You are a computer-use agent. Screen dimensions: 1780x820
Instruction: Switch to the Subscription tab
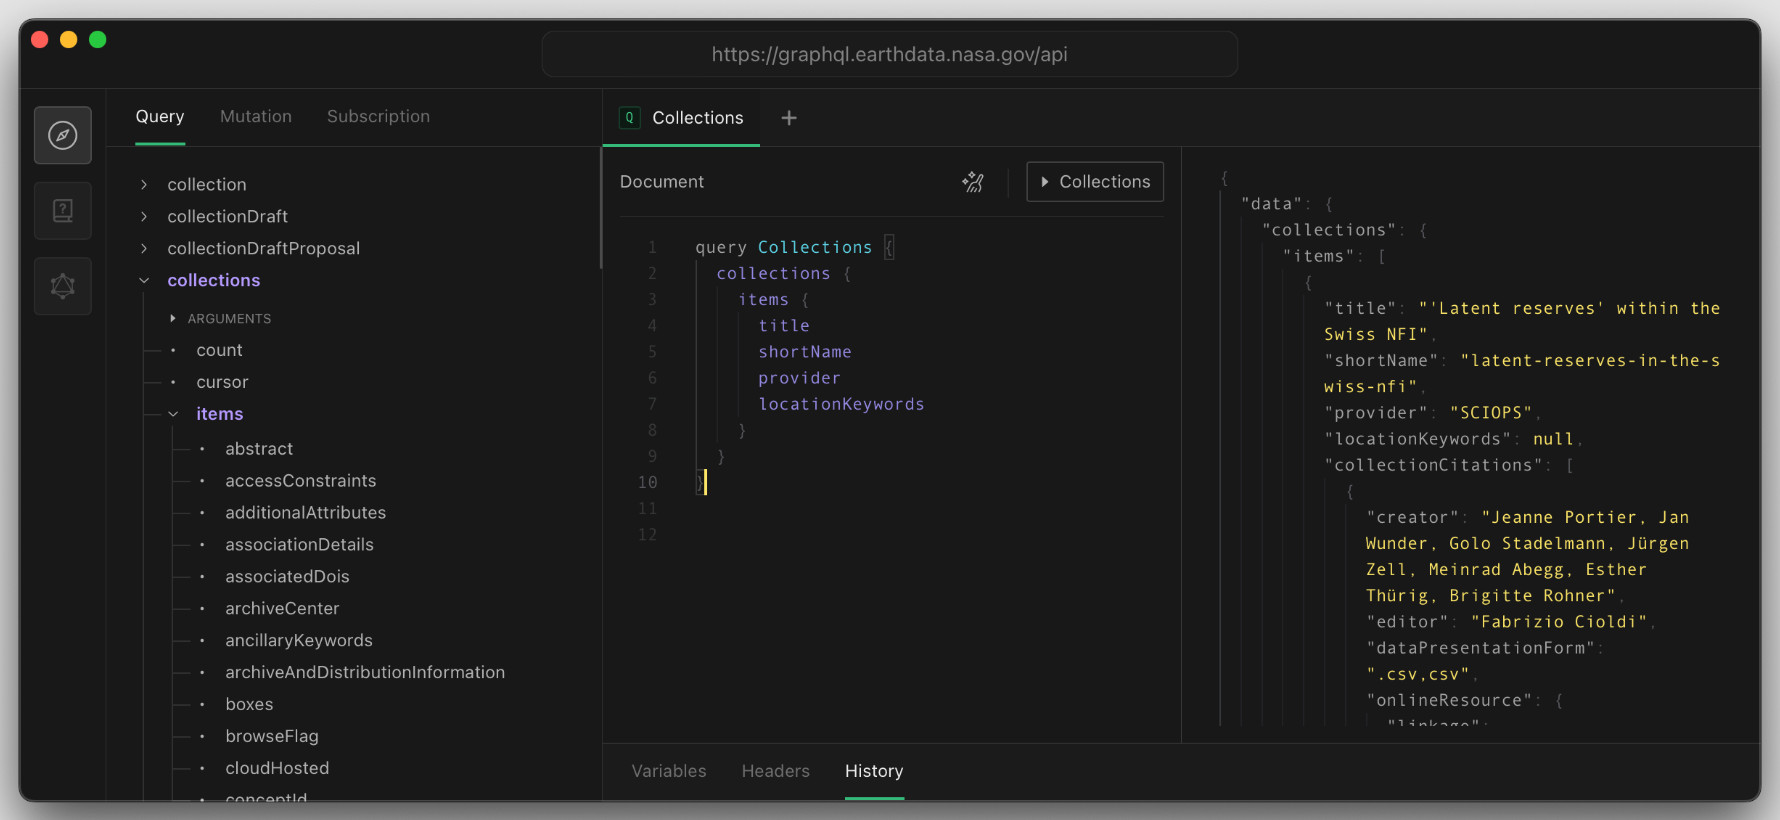click(x=378, y=116)
